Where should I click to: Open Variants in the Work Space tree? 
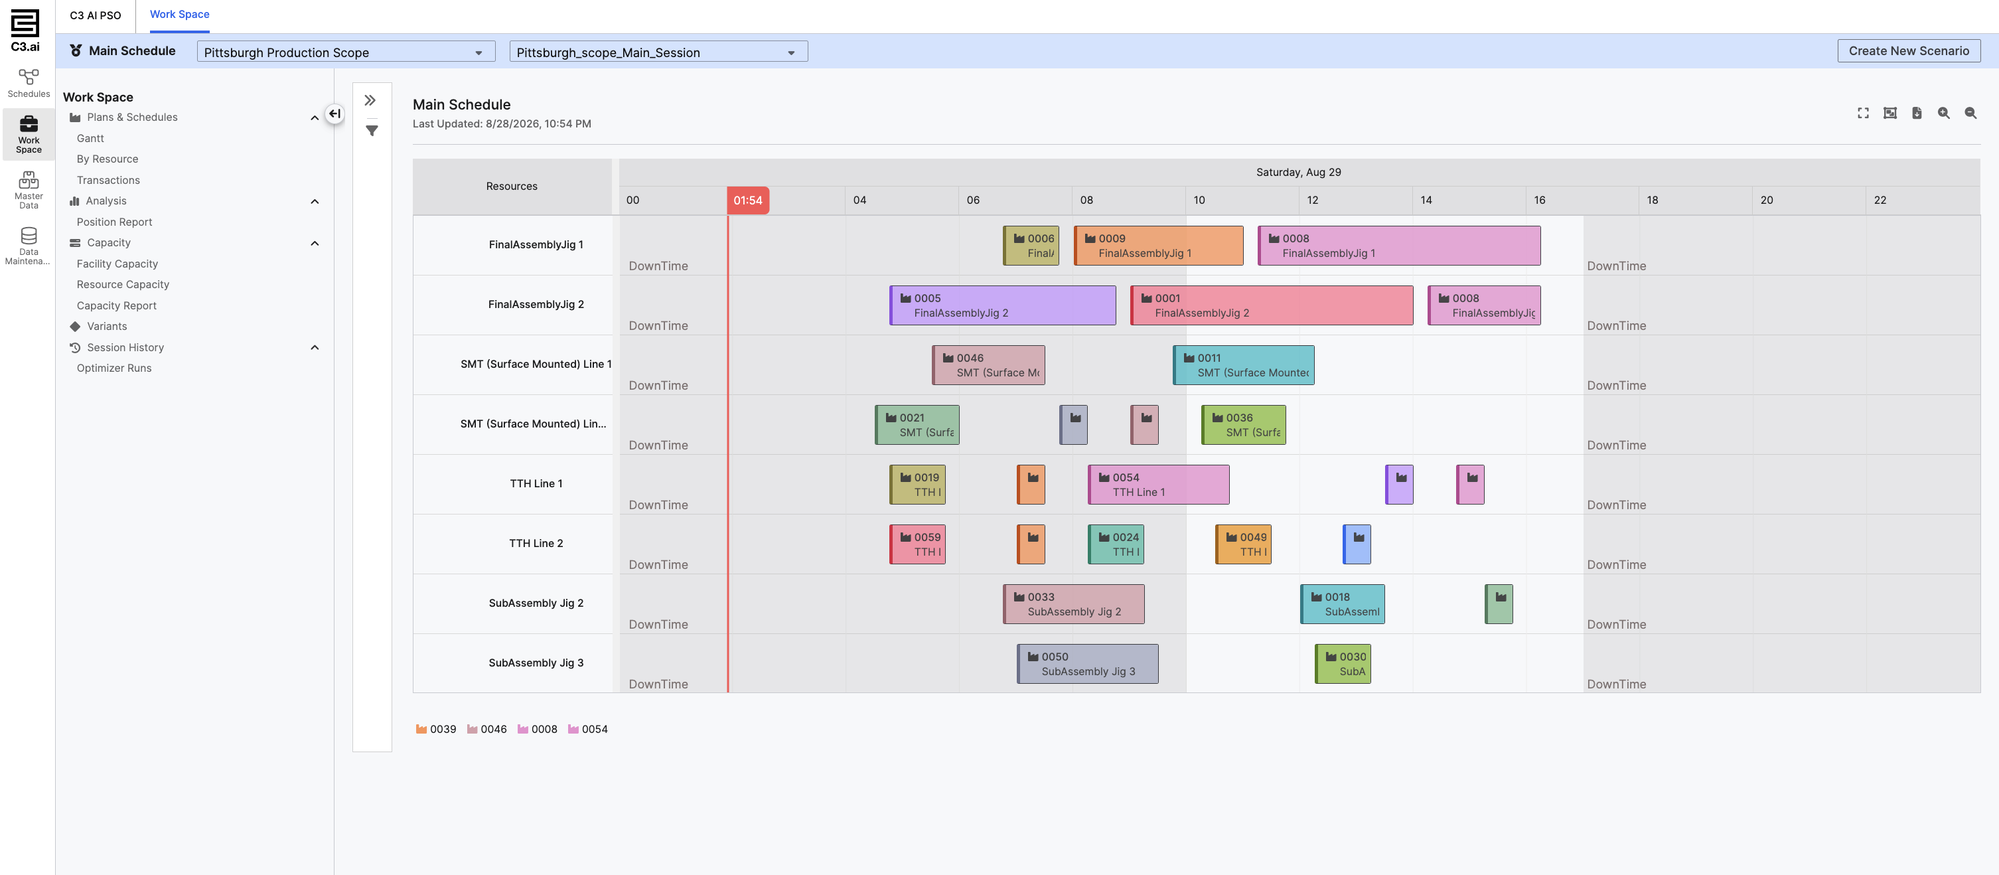point(107,327)
